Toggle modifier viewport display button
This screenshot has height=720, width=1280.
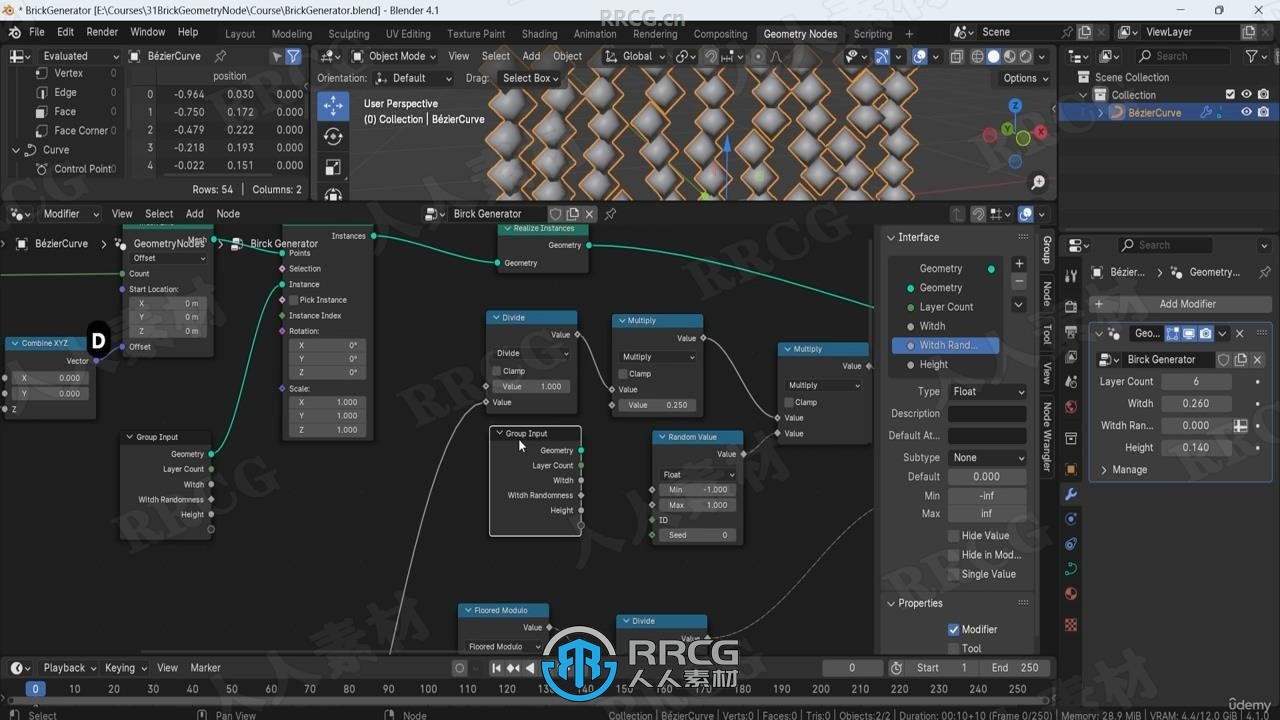(x=1189, y=334)
